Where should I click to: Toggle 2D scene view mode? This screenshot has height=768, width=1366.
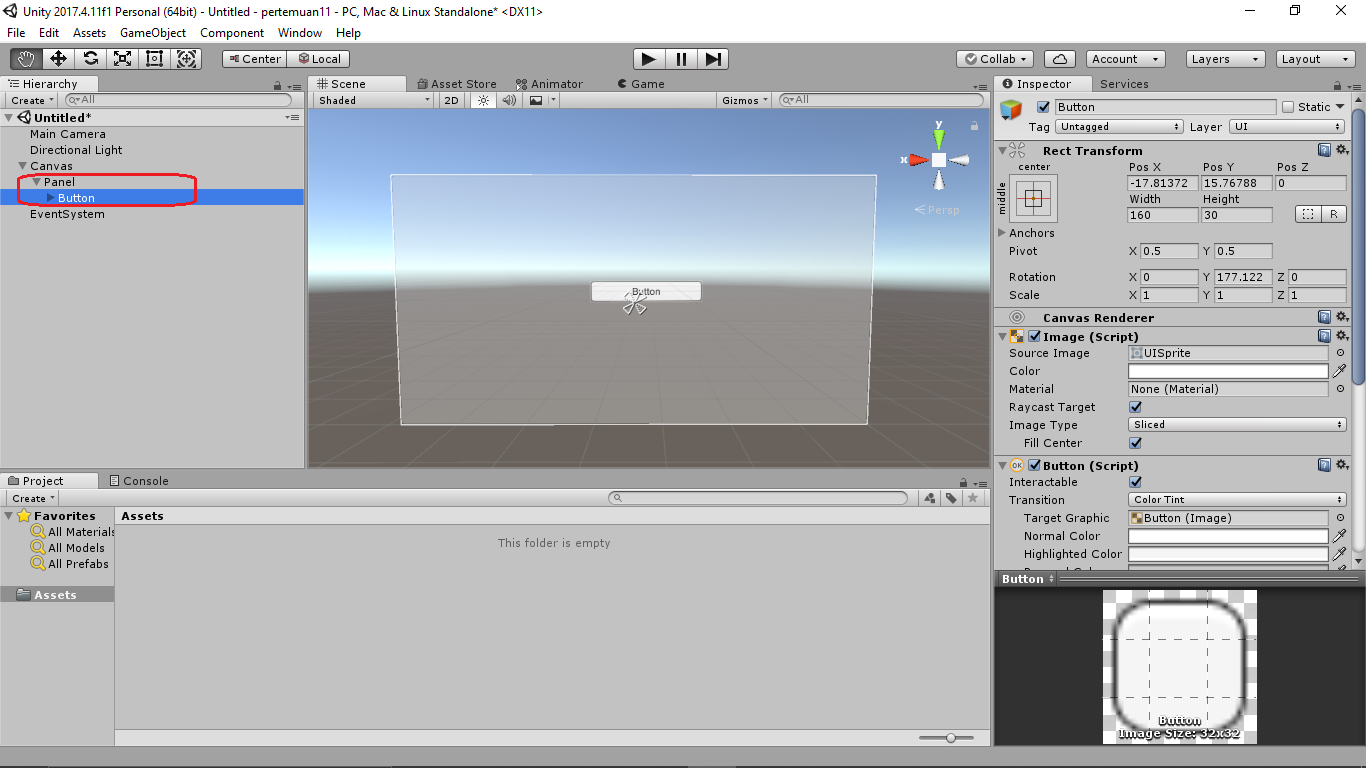[451, 100]
